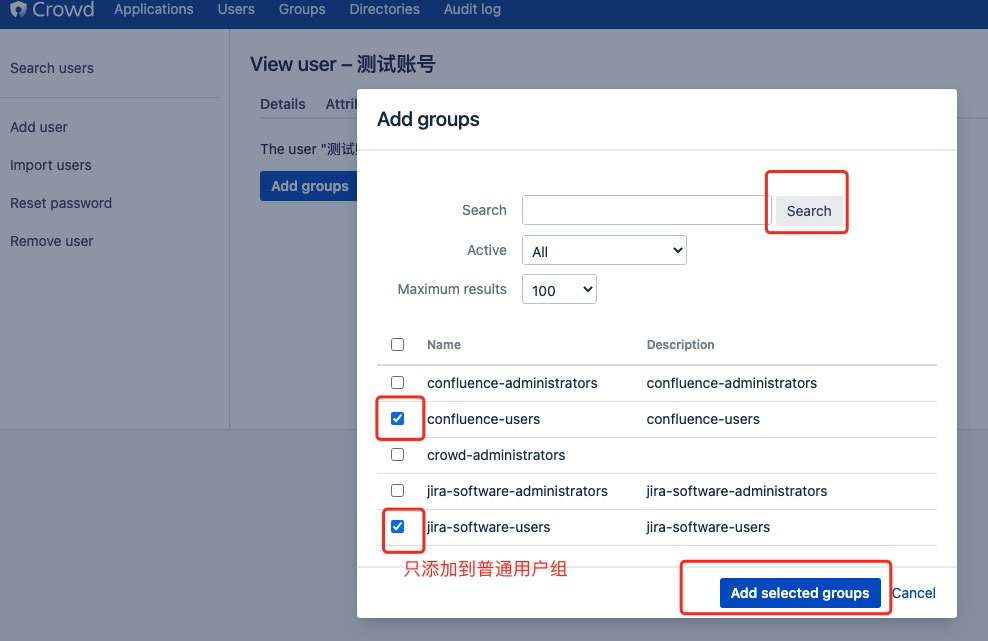Viewport: 988px width, 641px height.
Task: Click Reset password link
Action: click(61, 203)
